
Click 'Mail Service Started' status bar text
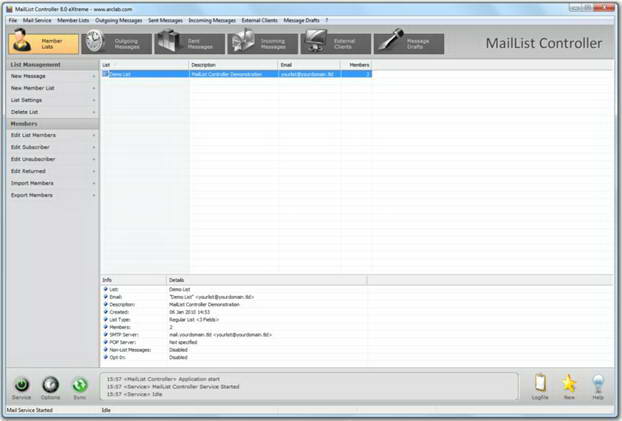[x=30, y=410]
